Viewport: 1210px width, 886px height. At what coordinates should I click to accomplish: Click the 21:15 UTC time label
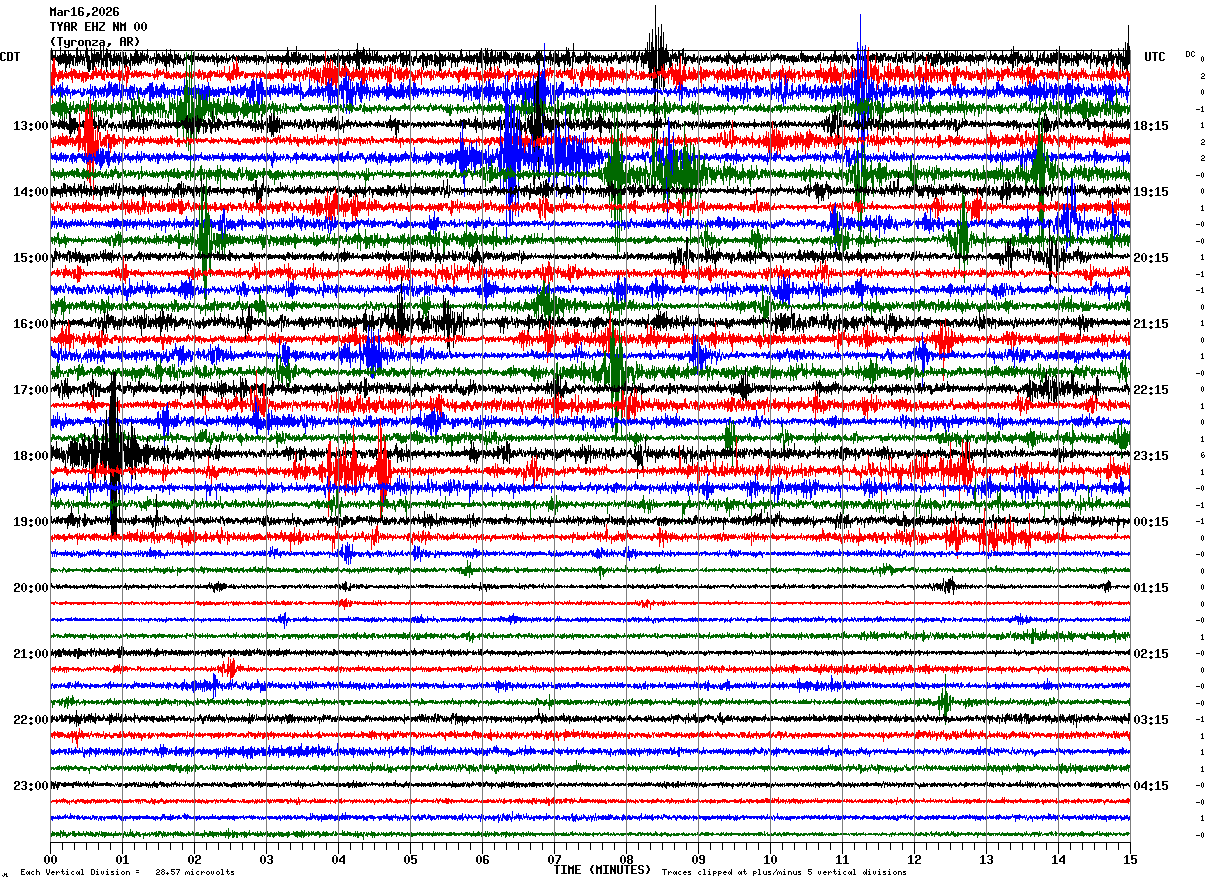coord(1151,324)
